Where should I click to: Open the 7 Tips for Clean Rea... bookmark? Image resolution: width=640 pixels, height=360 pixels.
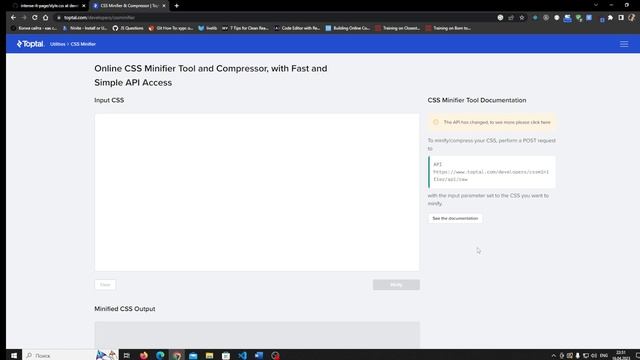[x=245, y=28]
